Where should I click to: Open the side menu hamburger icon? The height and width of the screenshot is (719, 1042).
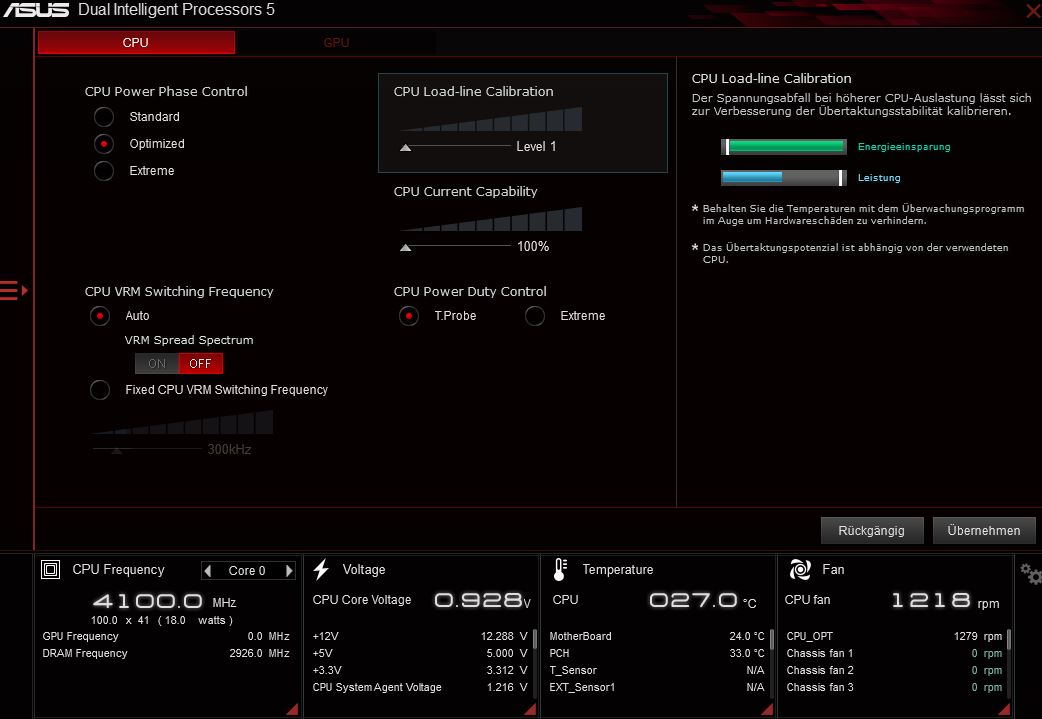click(x=13, y=290)
